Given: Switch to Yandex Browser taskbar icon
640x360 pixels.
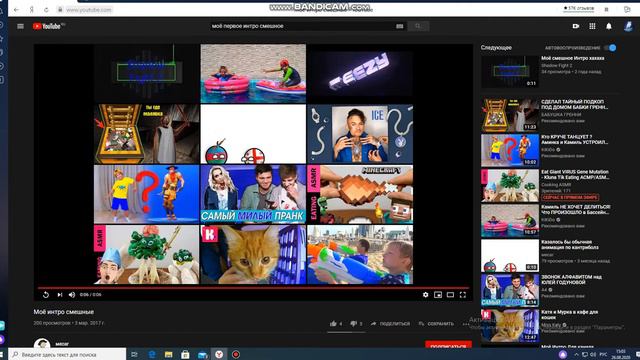Looking at the screenshot, I should coord(219,354).
